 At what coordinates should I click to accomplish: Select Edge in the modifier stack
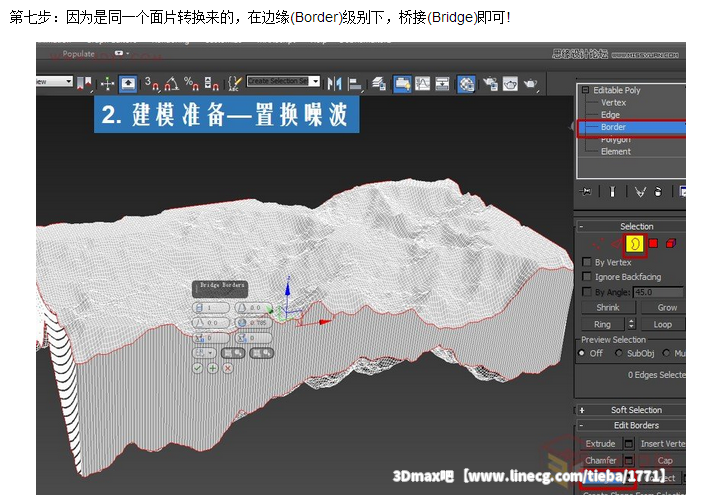coord(610,115)
